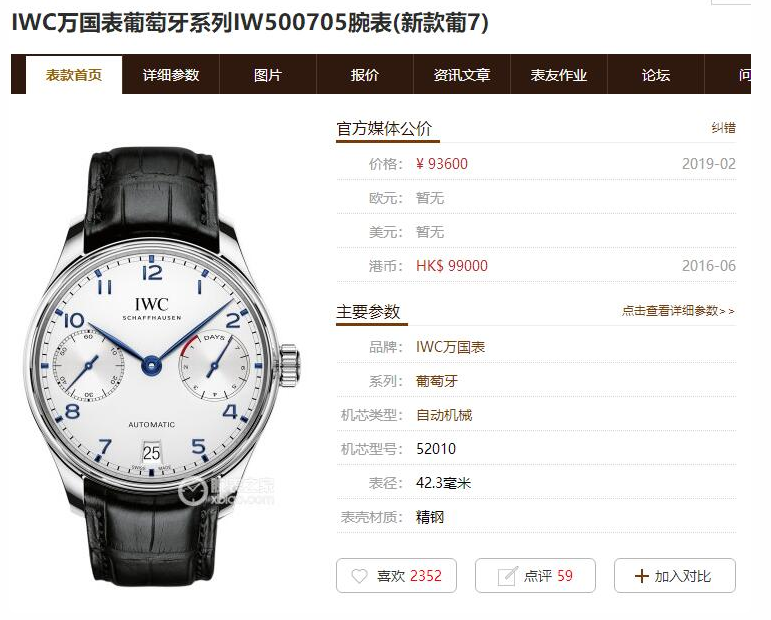Screen dimensions: 771x620
Task: Select the 资讯文章 tab
Action: [462, 75]
